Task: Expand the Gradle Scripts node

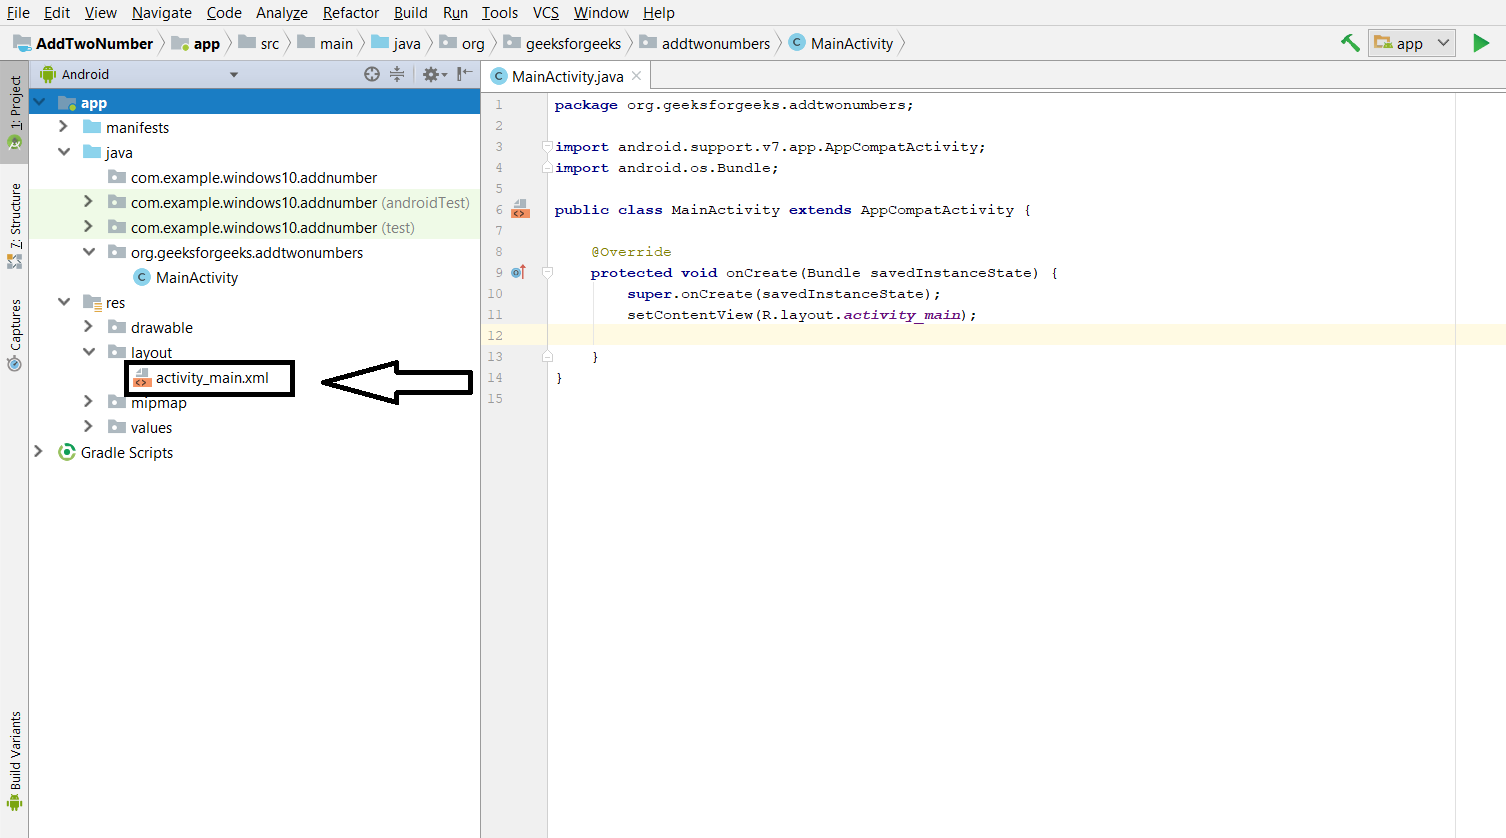Action: 39,452
